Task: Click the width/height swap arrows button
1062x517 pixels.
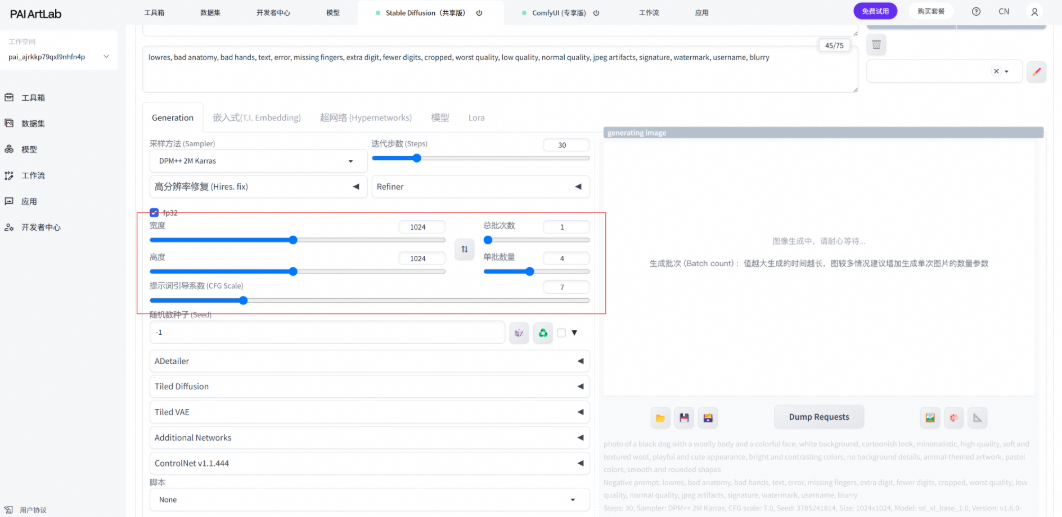Action: pyautogui.click(x=464, y=249)
